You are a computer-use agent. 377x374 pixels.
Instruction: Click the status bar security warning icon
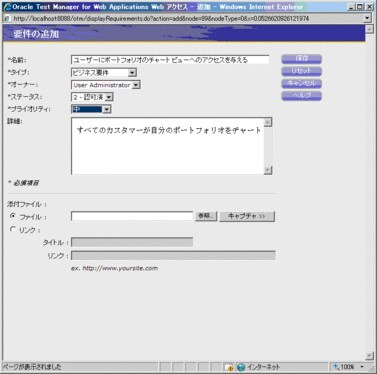tap(229, 367)
